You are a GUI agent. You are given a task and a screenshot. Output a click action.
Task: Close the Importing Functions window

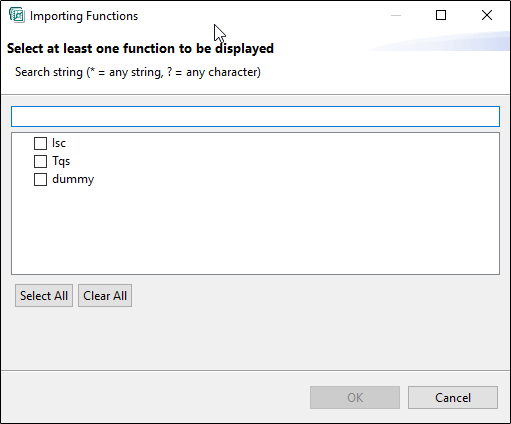pyautogui.click(x=487, y=15)
